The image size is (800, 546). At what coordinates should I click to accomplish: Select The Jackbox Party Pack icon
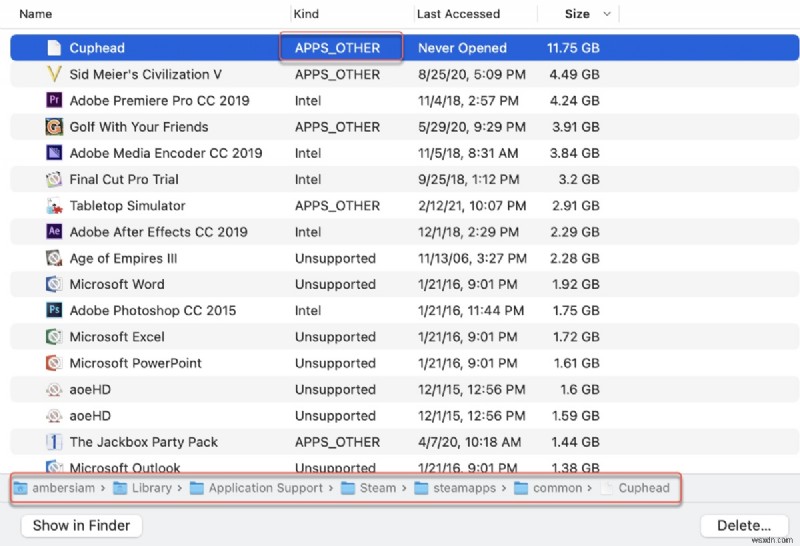54,442
